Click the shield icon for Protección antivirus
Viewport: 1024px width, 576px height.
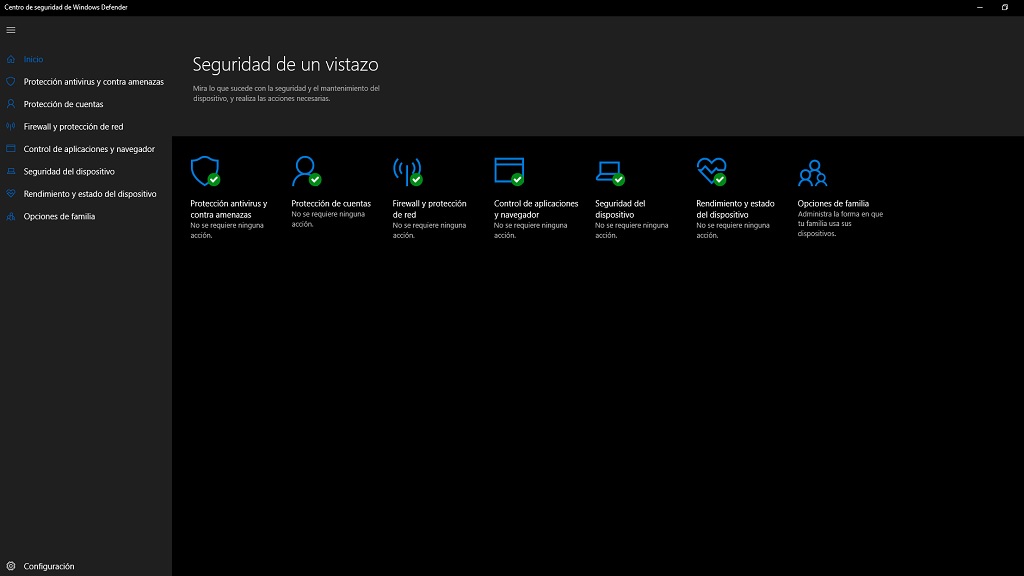204,171
